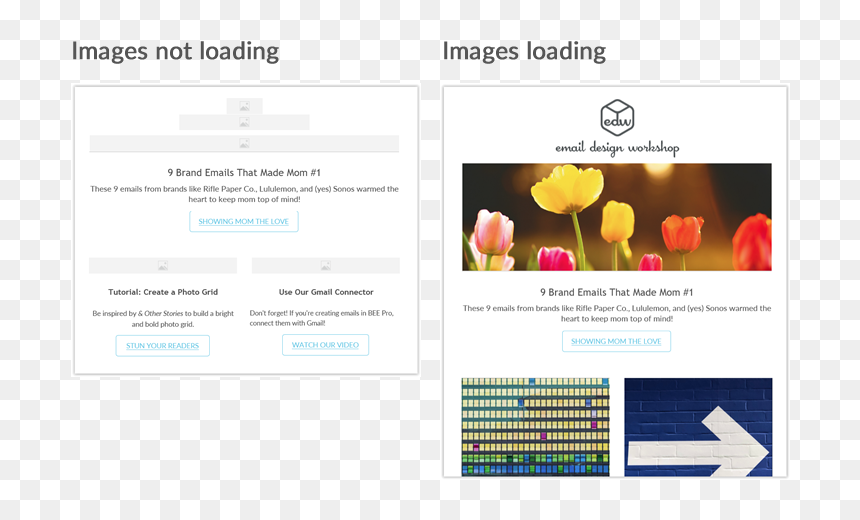Click the wide broken hero image placeholder
The height and width of the screenshot is (520, 860).
pyautogui.click(x=244, y=144)
